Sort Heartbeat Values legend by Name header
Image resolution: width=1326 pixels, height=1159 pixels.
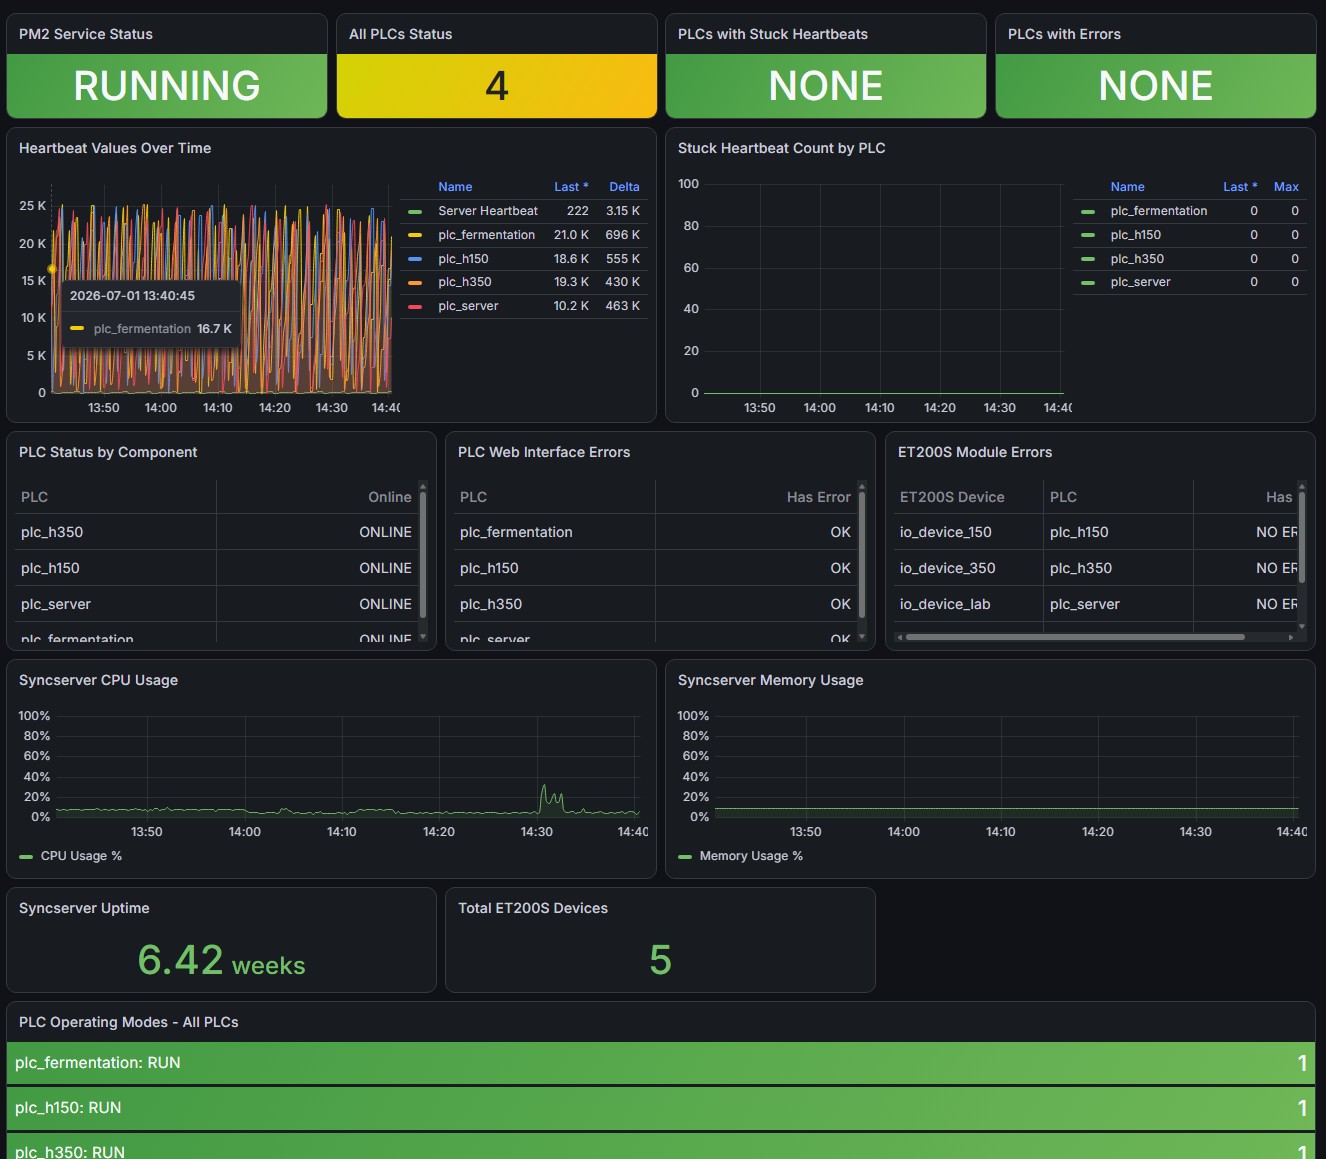click(x=455, y=187)
